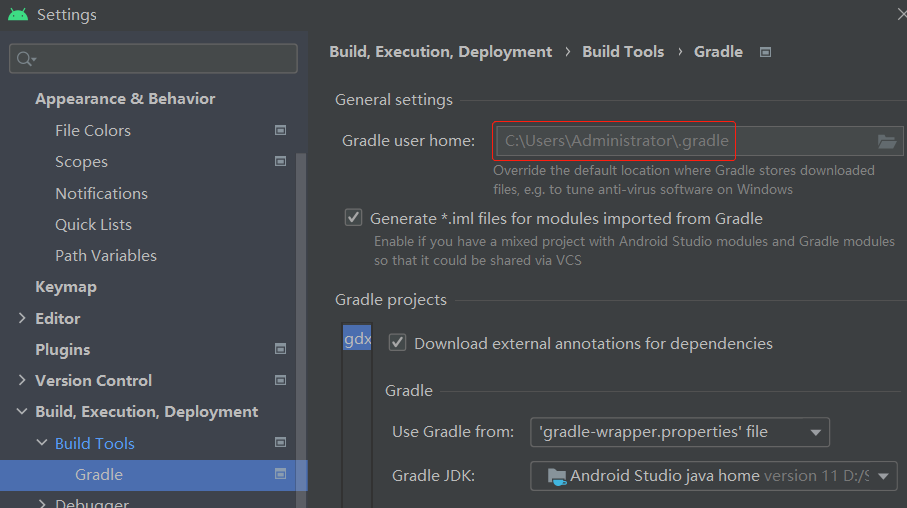907x508 pixels.
Task: Uncheck Download external annotations for dependencies
Action: tap(397, 343)
